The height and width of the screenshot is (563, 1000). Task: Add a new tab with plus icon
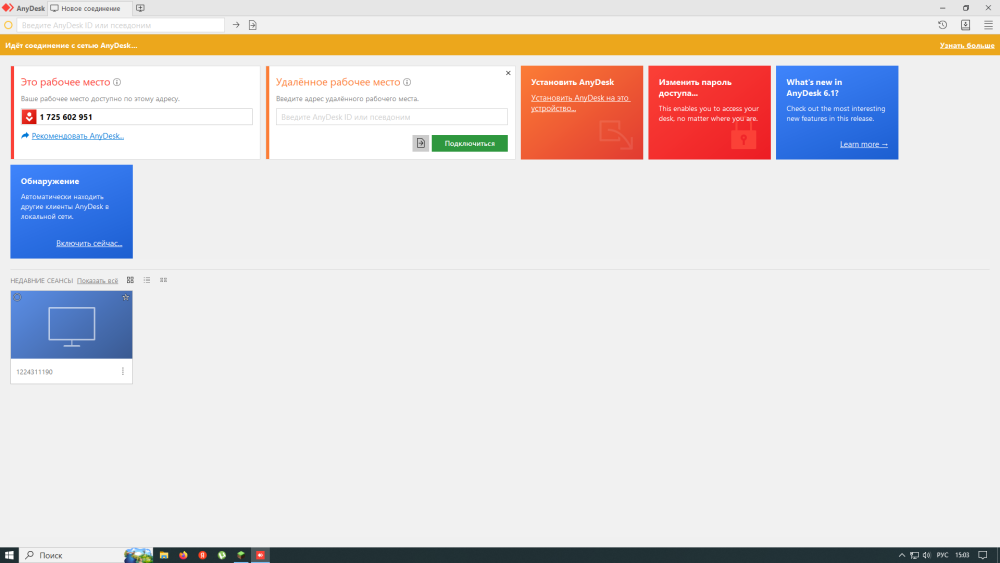tap(140, 8)
